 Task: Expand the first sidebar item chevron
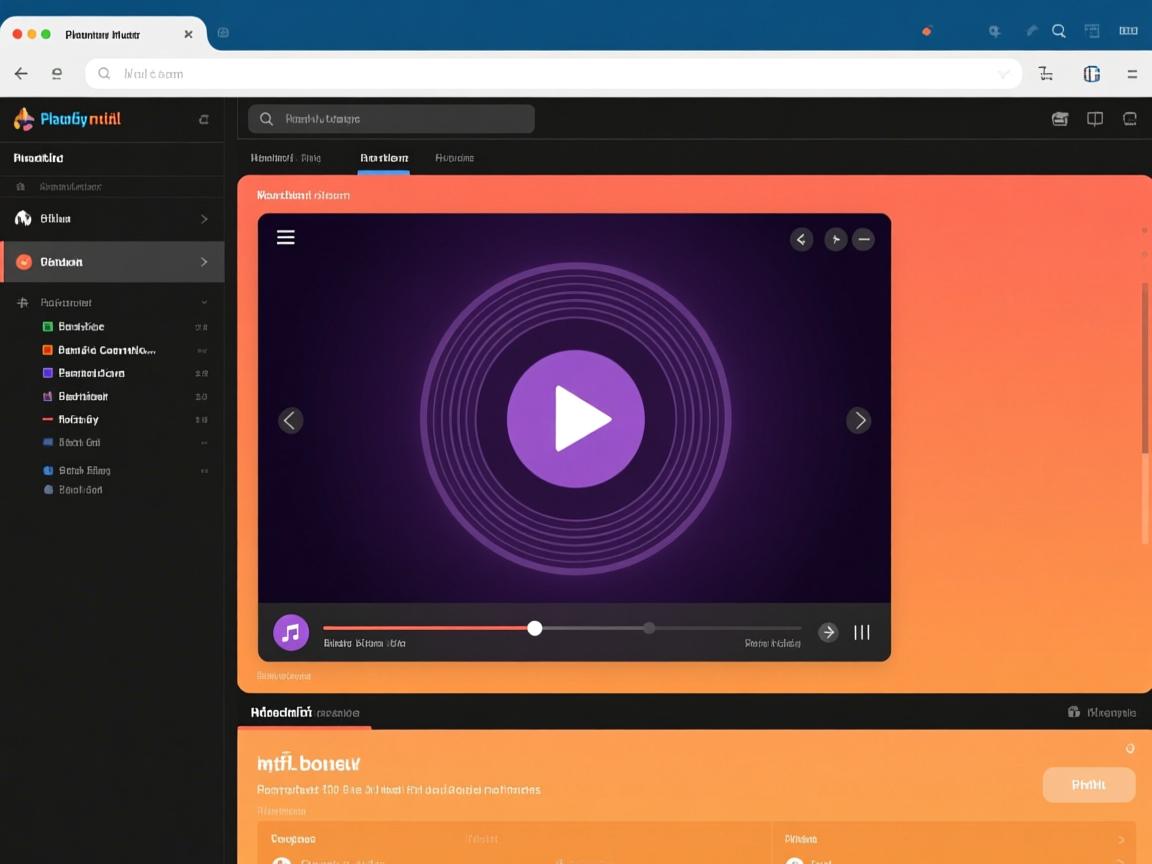(x=204, y=219)
